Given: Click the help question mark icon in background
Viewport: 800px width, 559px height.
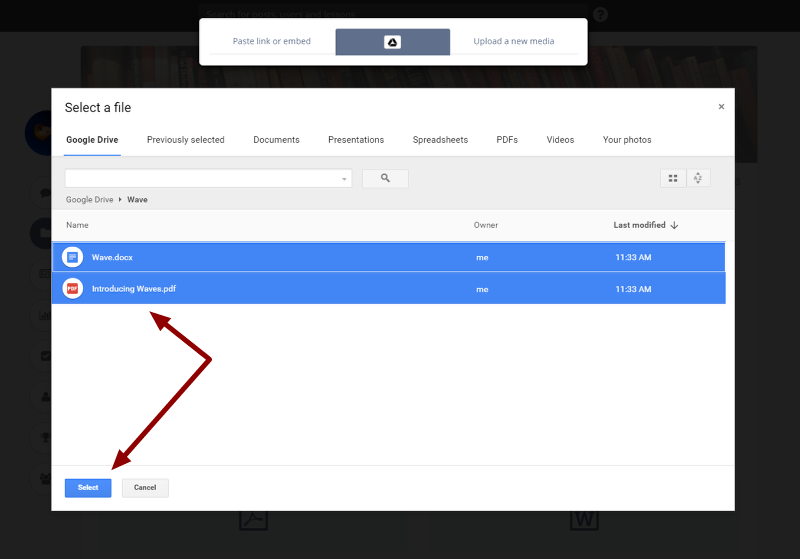Looking at the screenshot, I should (x=601, y=14).
